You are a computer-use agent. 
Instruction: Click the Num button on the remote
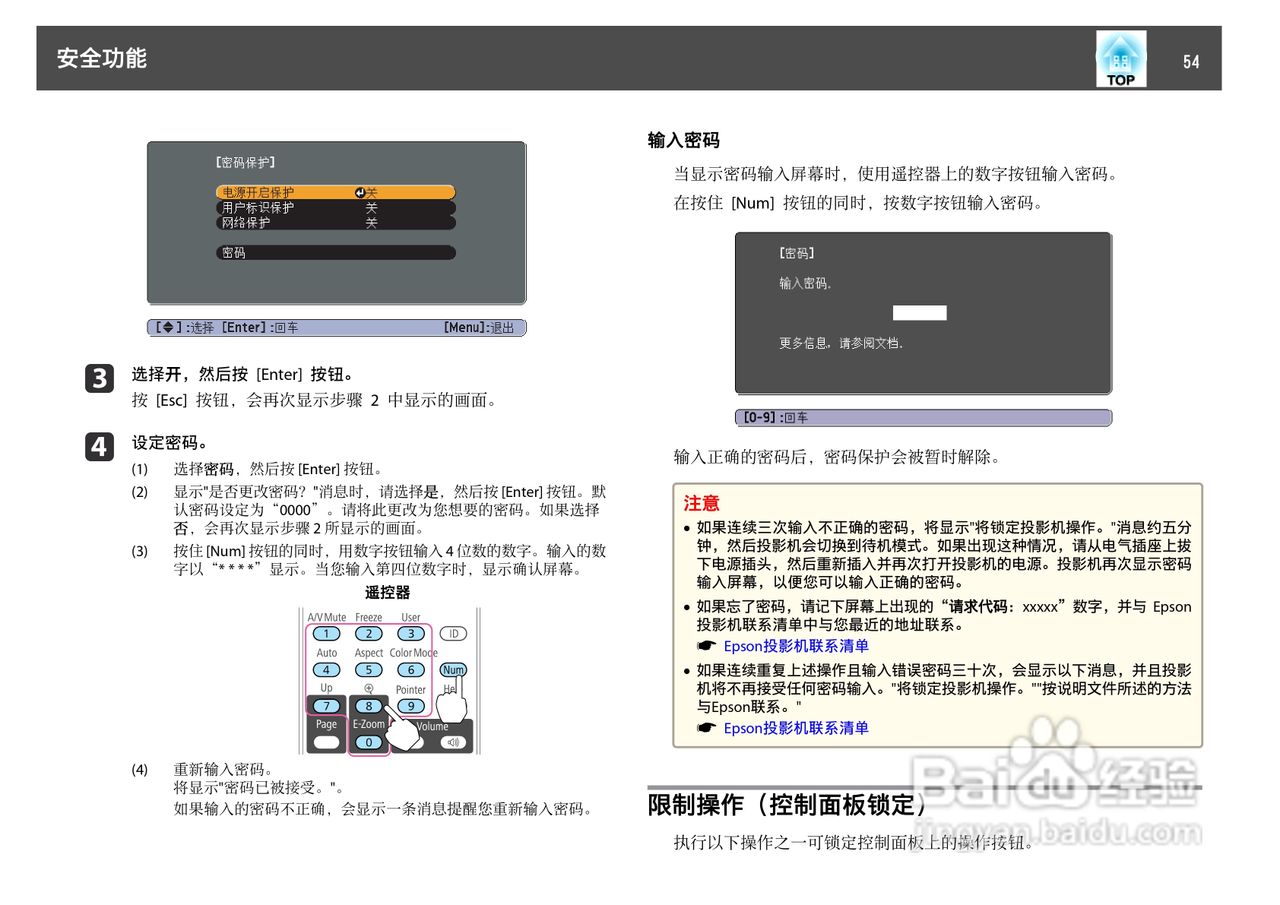(453, 670)
